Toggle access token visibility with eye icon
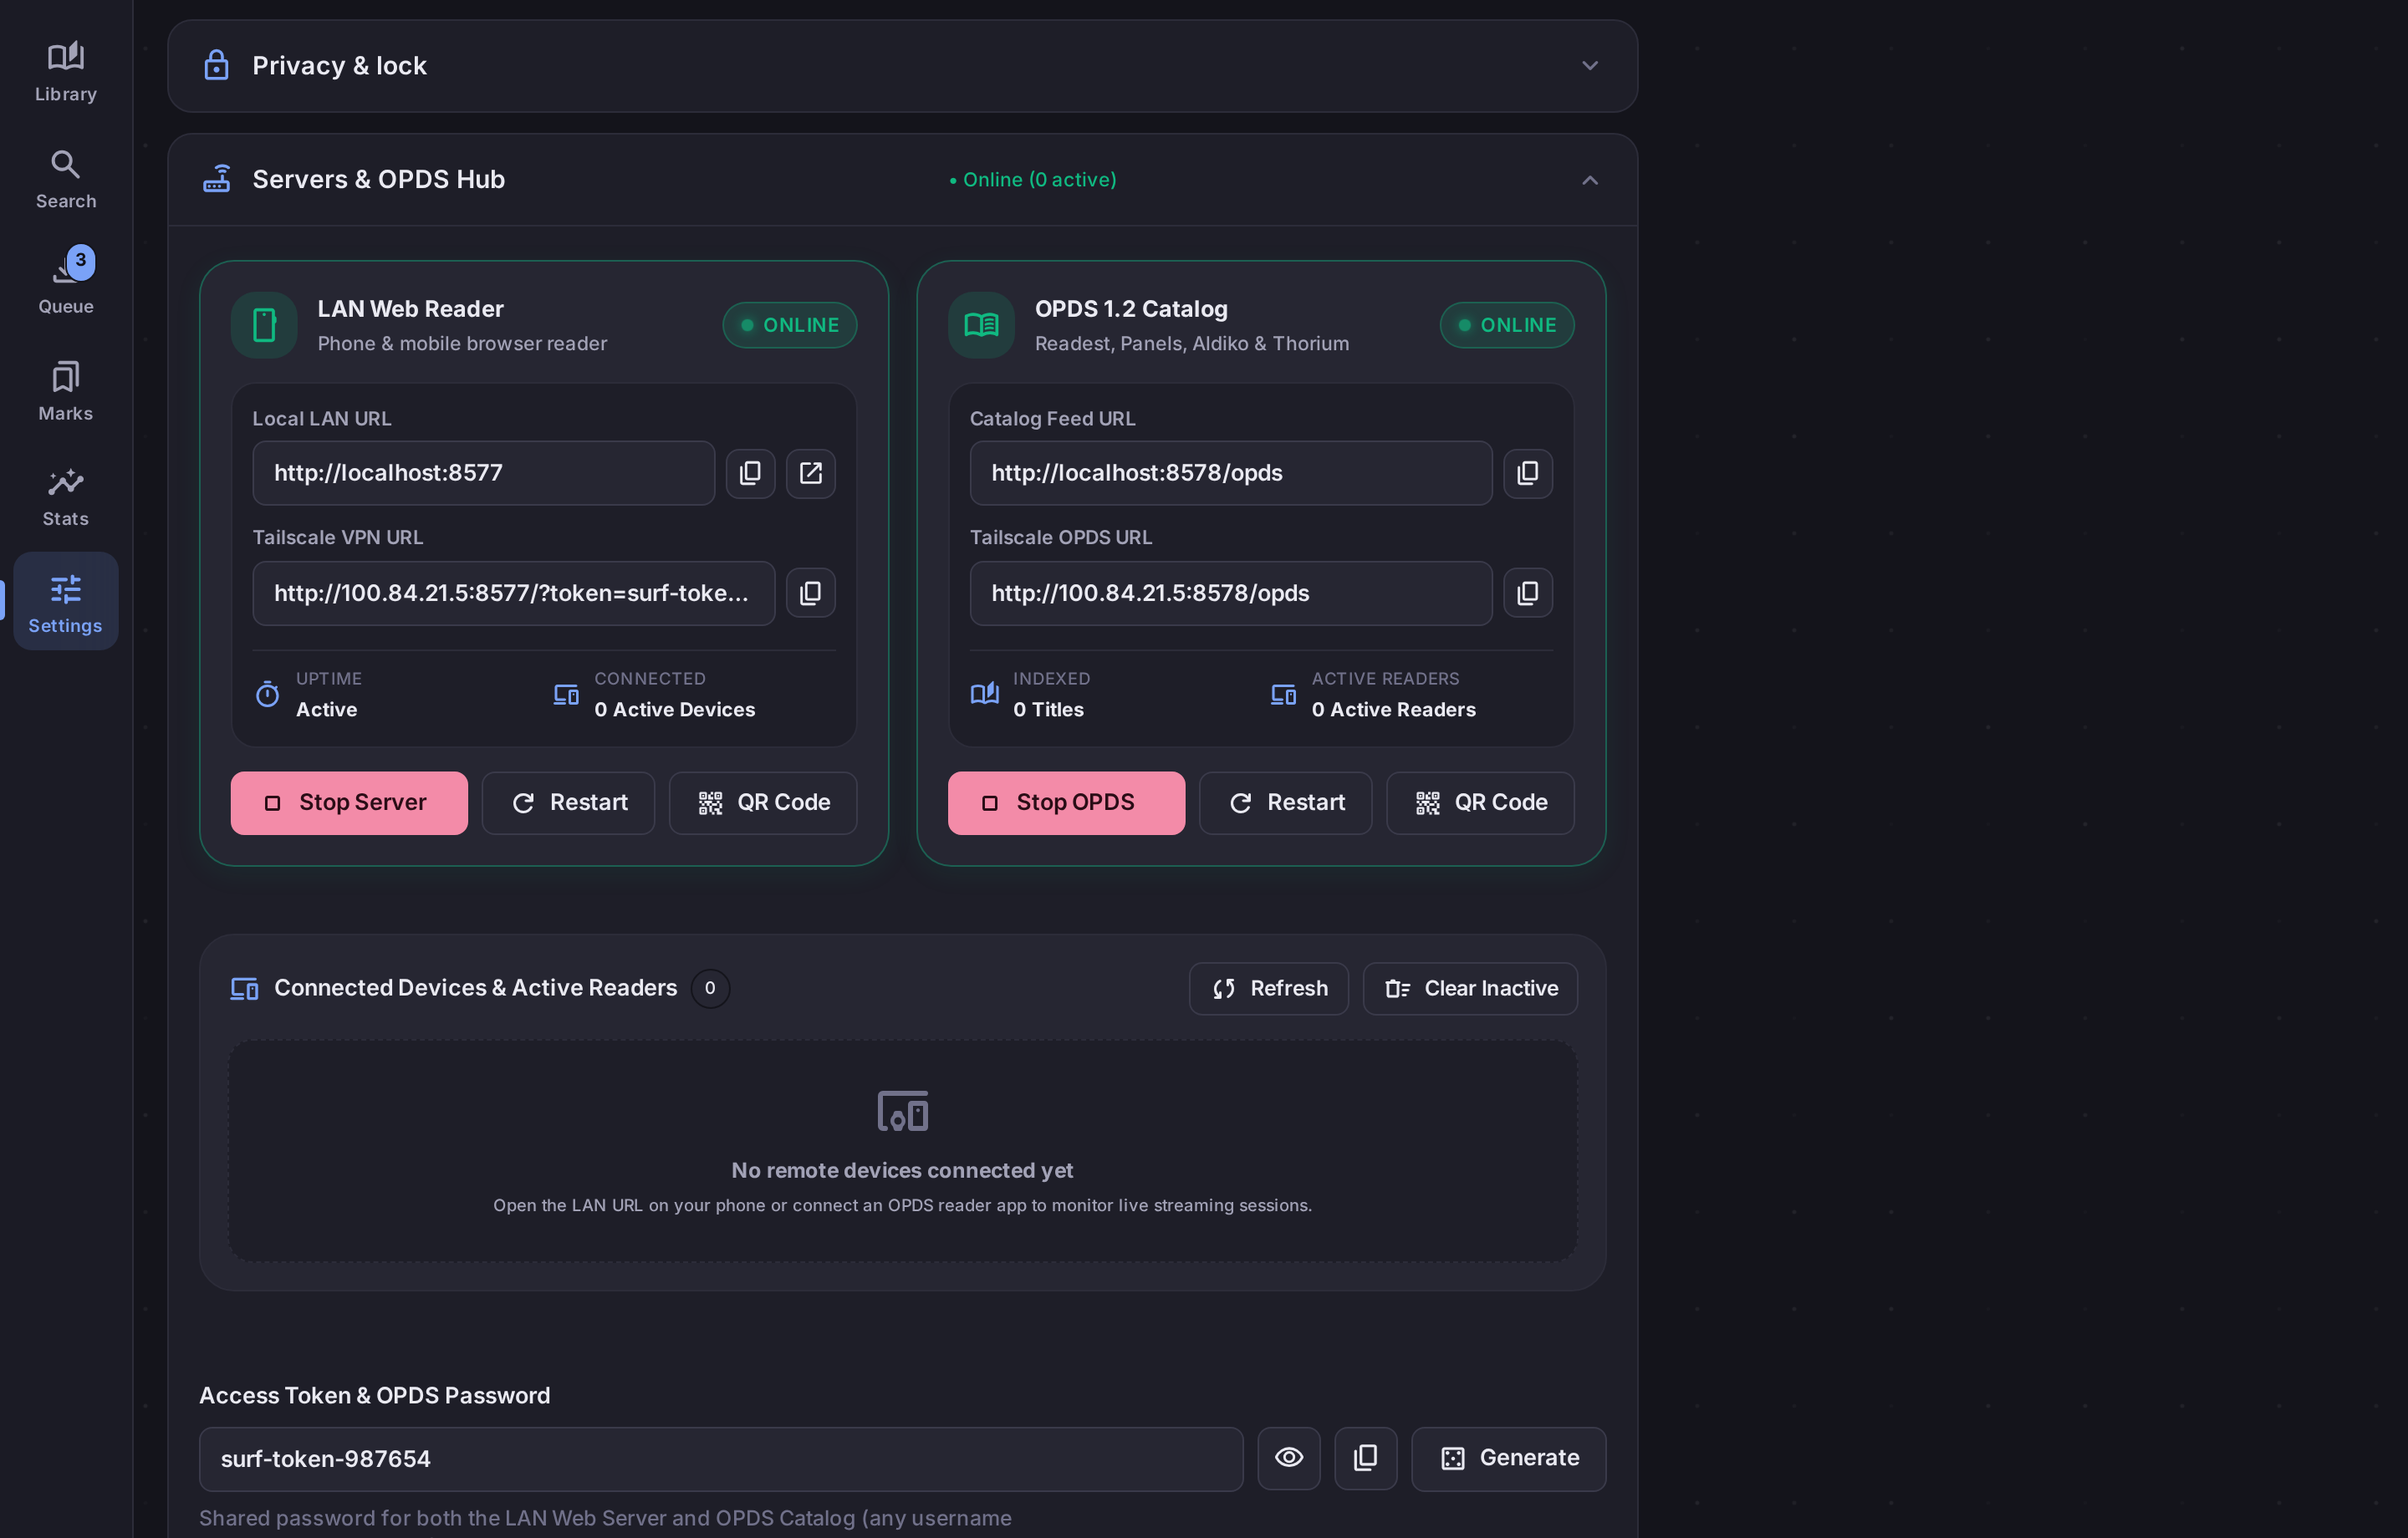The image size is (2408, 1538). (x=1289, y=1458)
